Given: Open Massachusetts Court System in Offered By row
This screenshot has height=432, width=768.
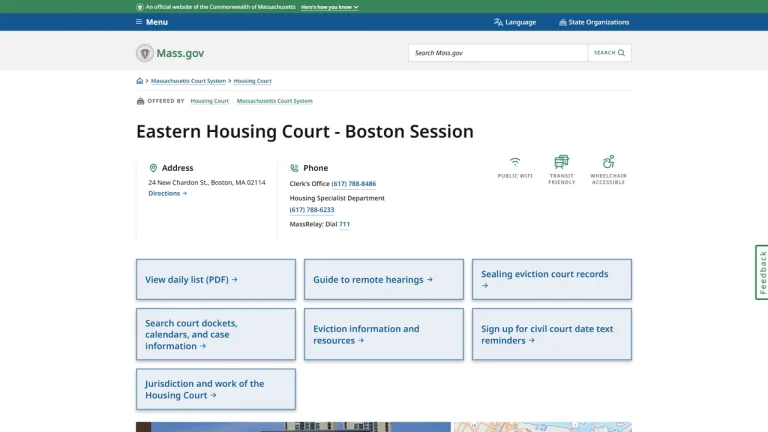Looking at the screenshot, I should 274,101.
